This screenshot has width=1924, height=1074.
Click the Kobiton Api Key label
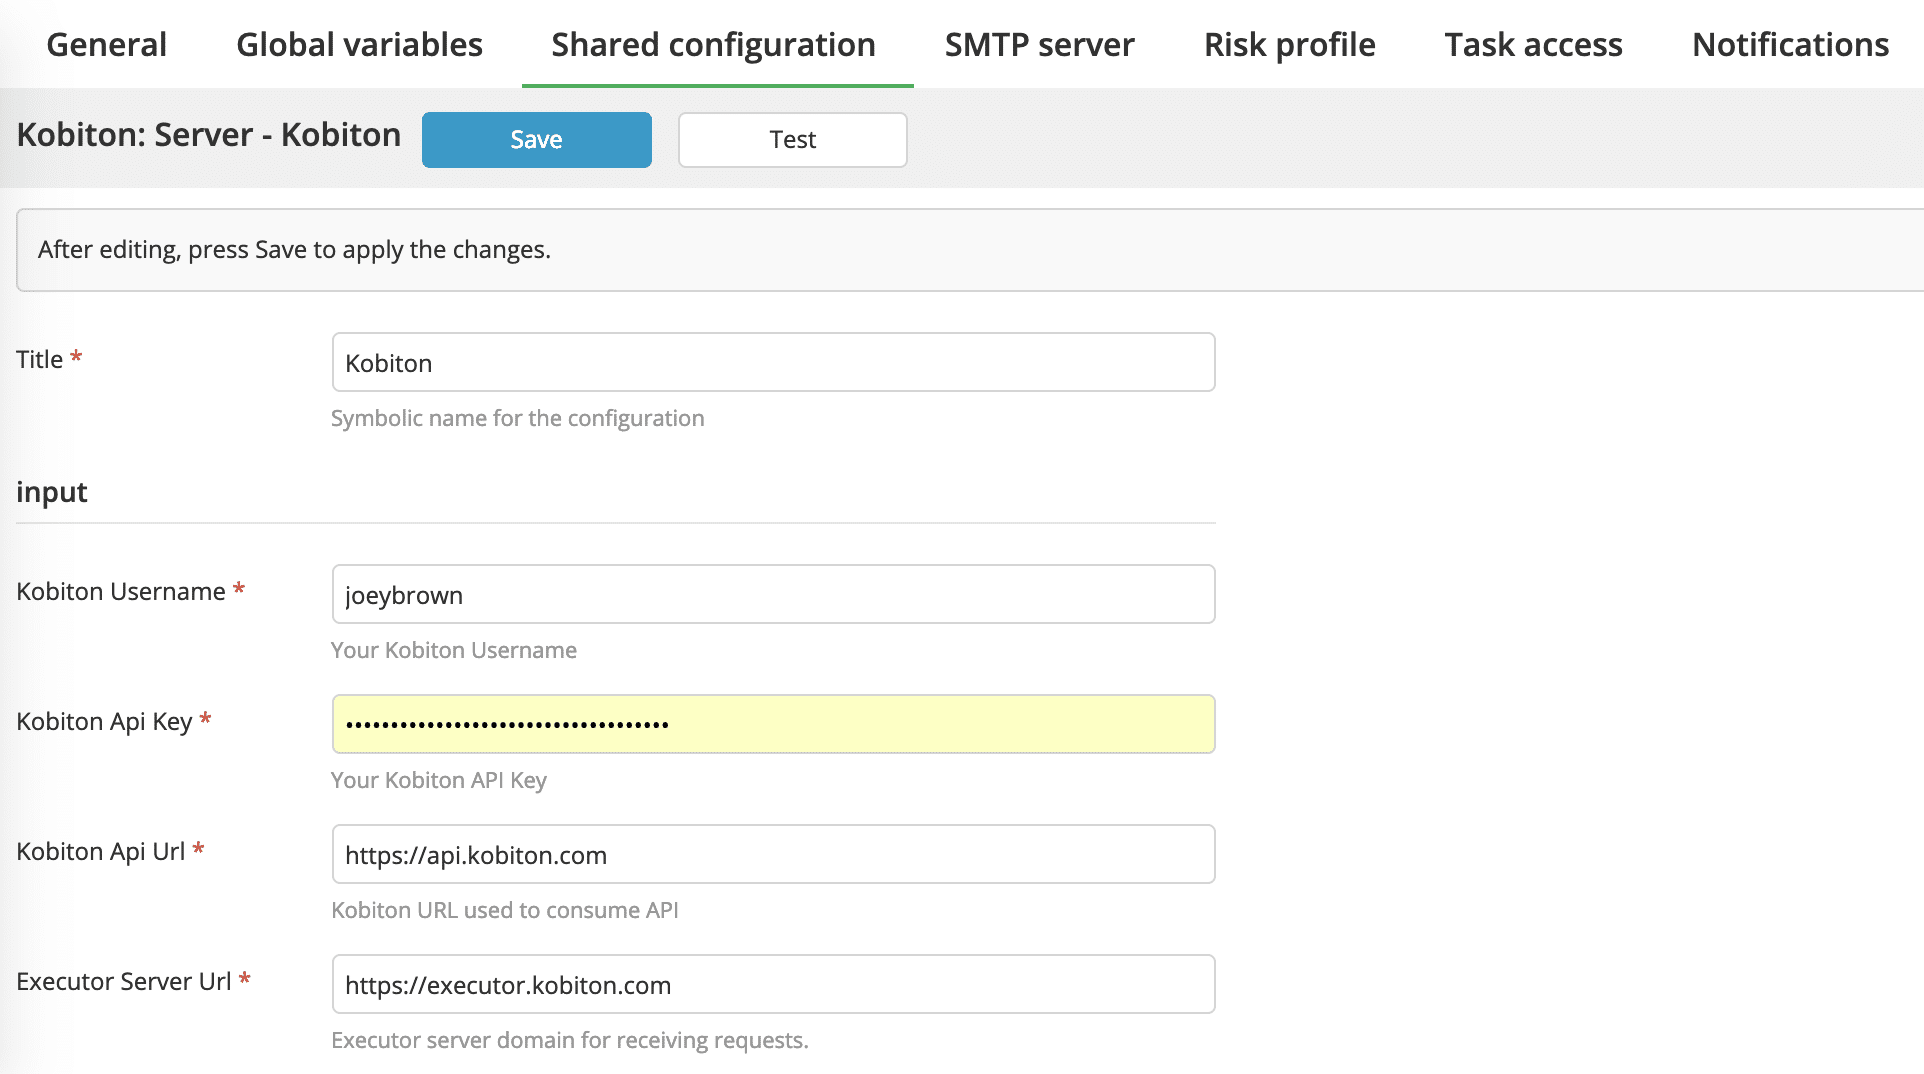tap(104, 721)
